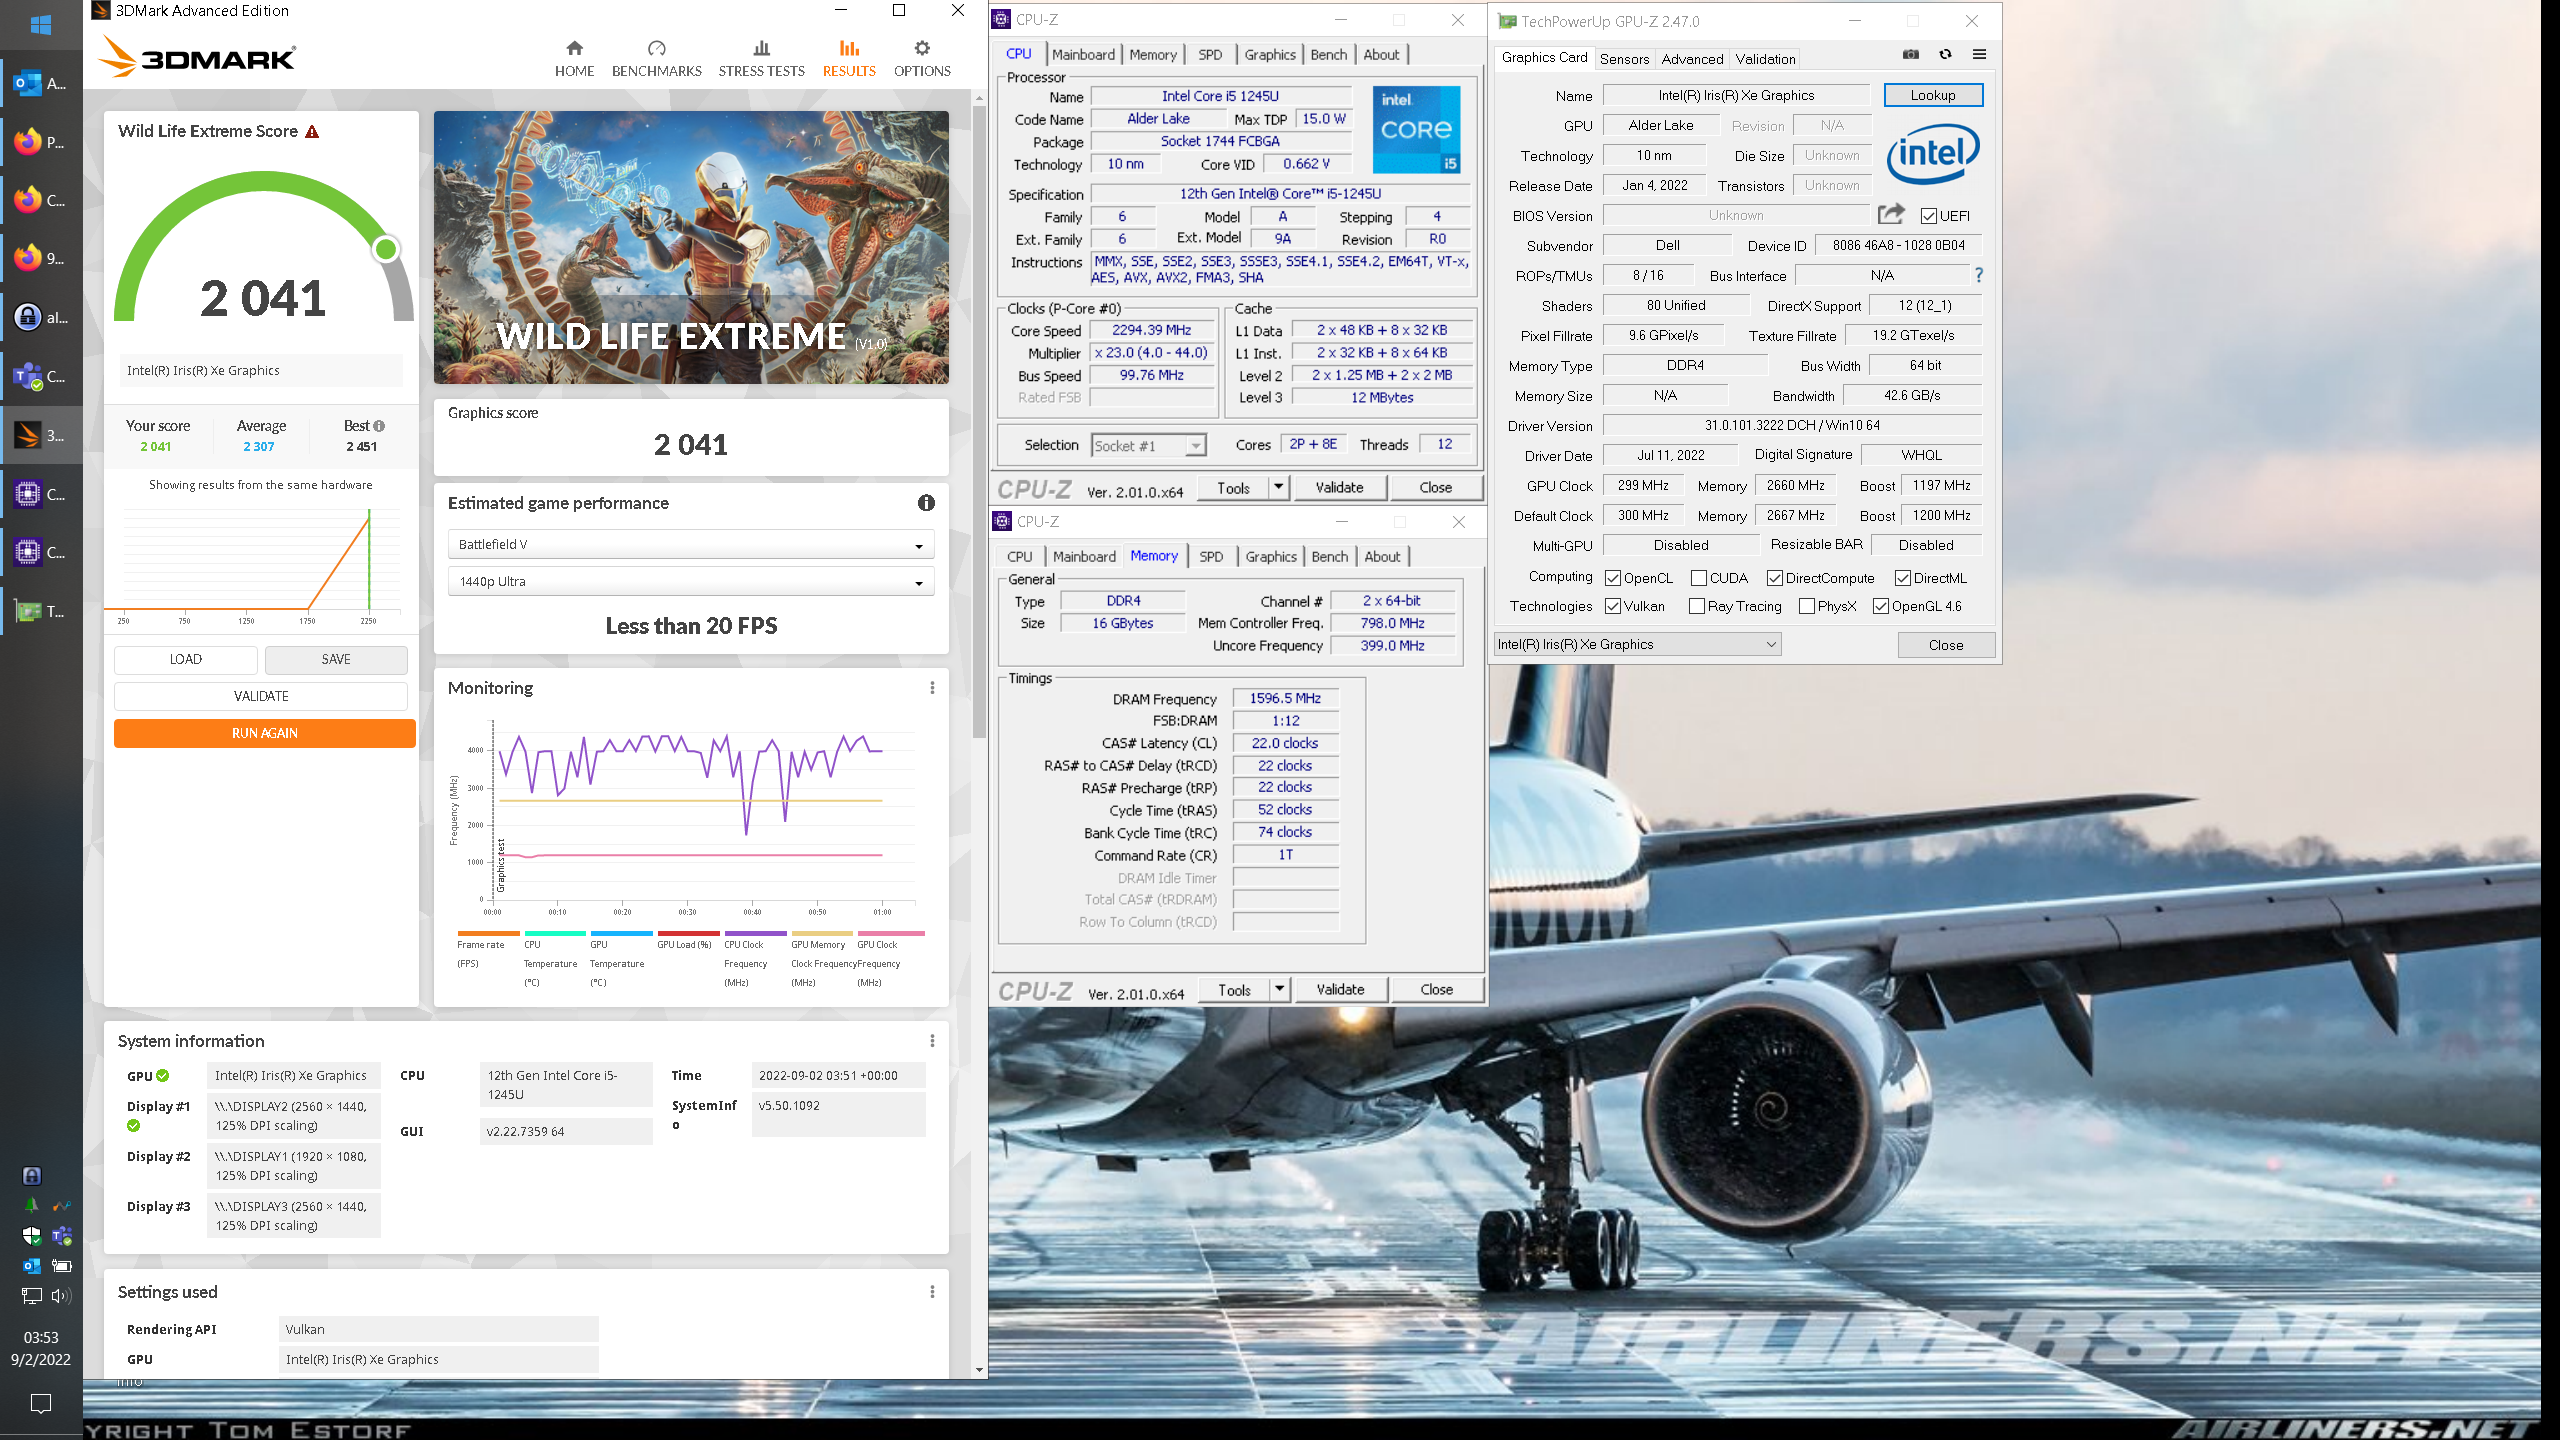This screenshot has height=1440, width=2560.
Task: Click the Close button in GPU-Z
Action: 1946,645
